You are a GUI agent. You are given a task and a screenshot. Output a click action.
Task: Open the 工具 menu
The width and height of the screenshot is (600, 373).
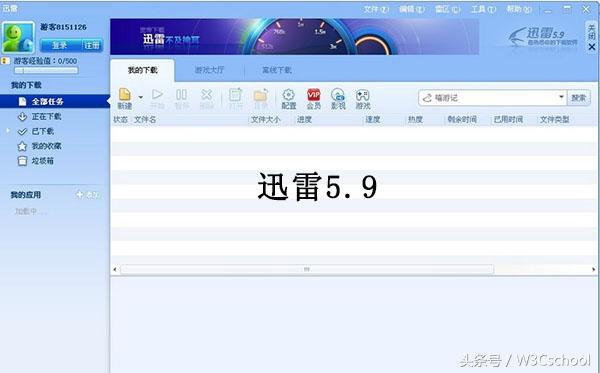click(483, 9)
